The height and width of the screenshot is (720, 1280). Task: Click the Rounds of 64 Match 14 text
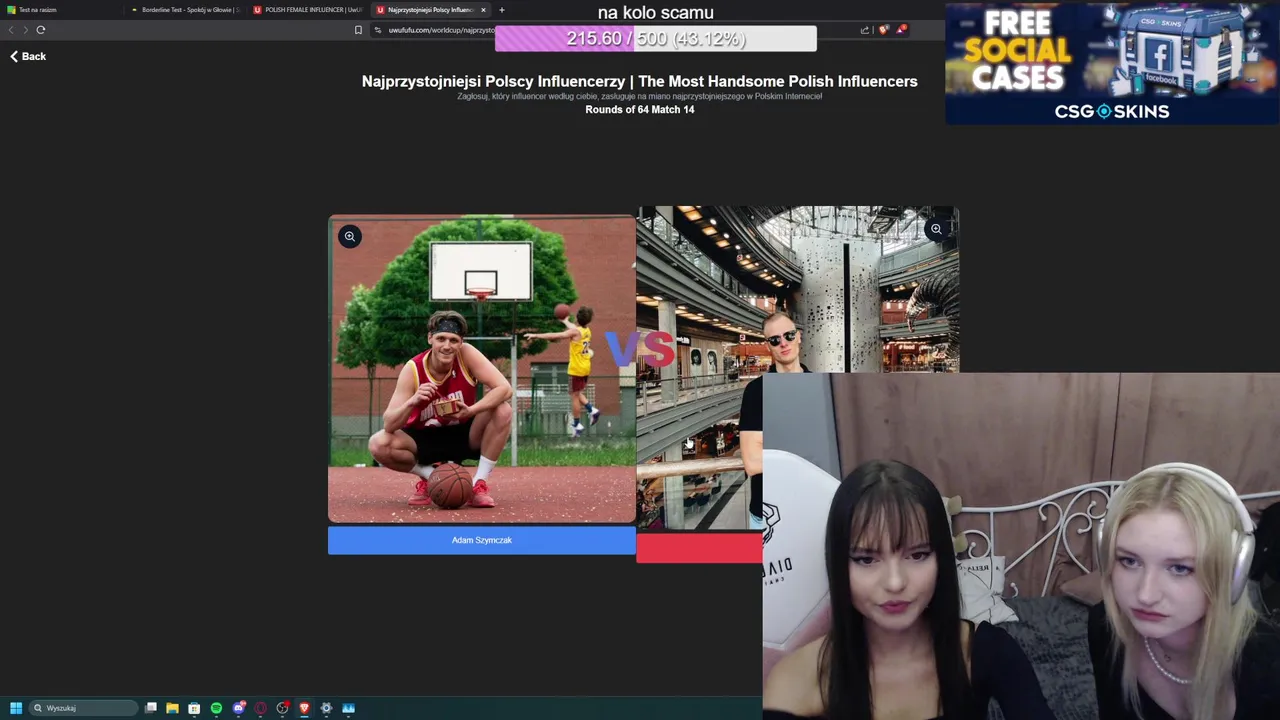(640, 110)
